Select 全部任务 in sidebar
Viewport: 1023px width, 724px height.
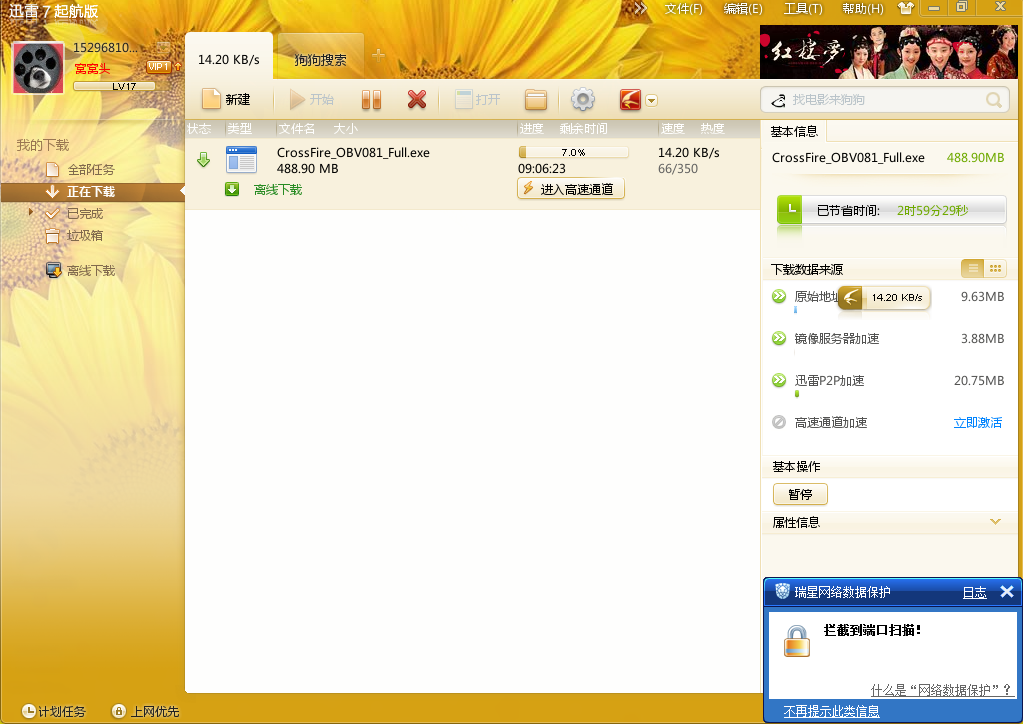point(91,170)
